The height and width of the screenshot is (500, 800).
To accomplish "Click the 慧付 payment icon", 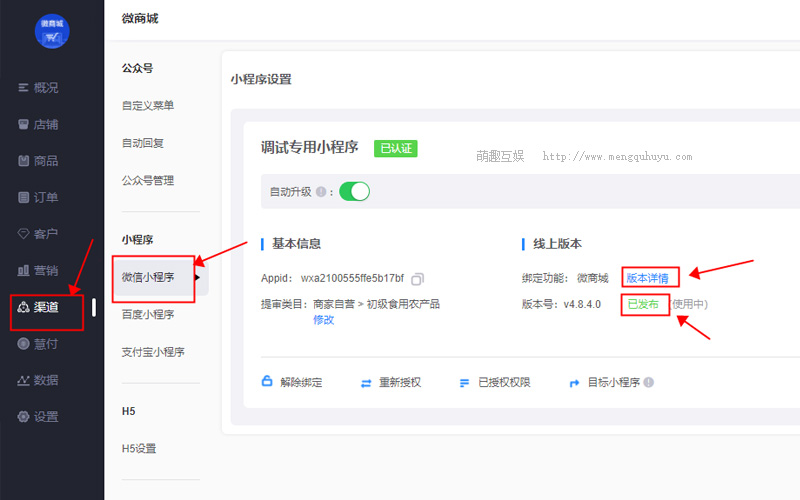I will [23, 344].
